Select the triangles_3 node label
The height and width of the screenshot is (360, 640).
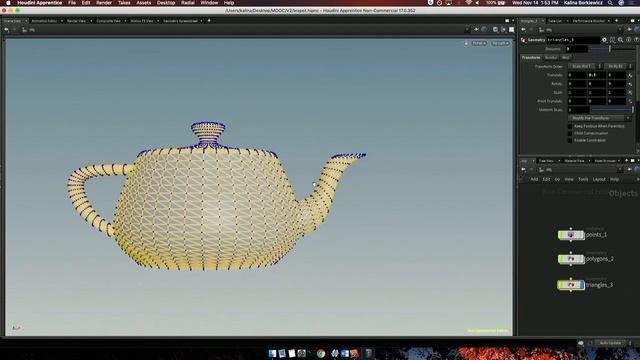pos(599,285)
